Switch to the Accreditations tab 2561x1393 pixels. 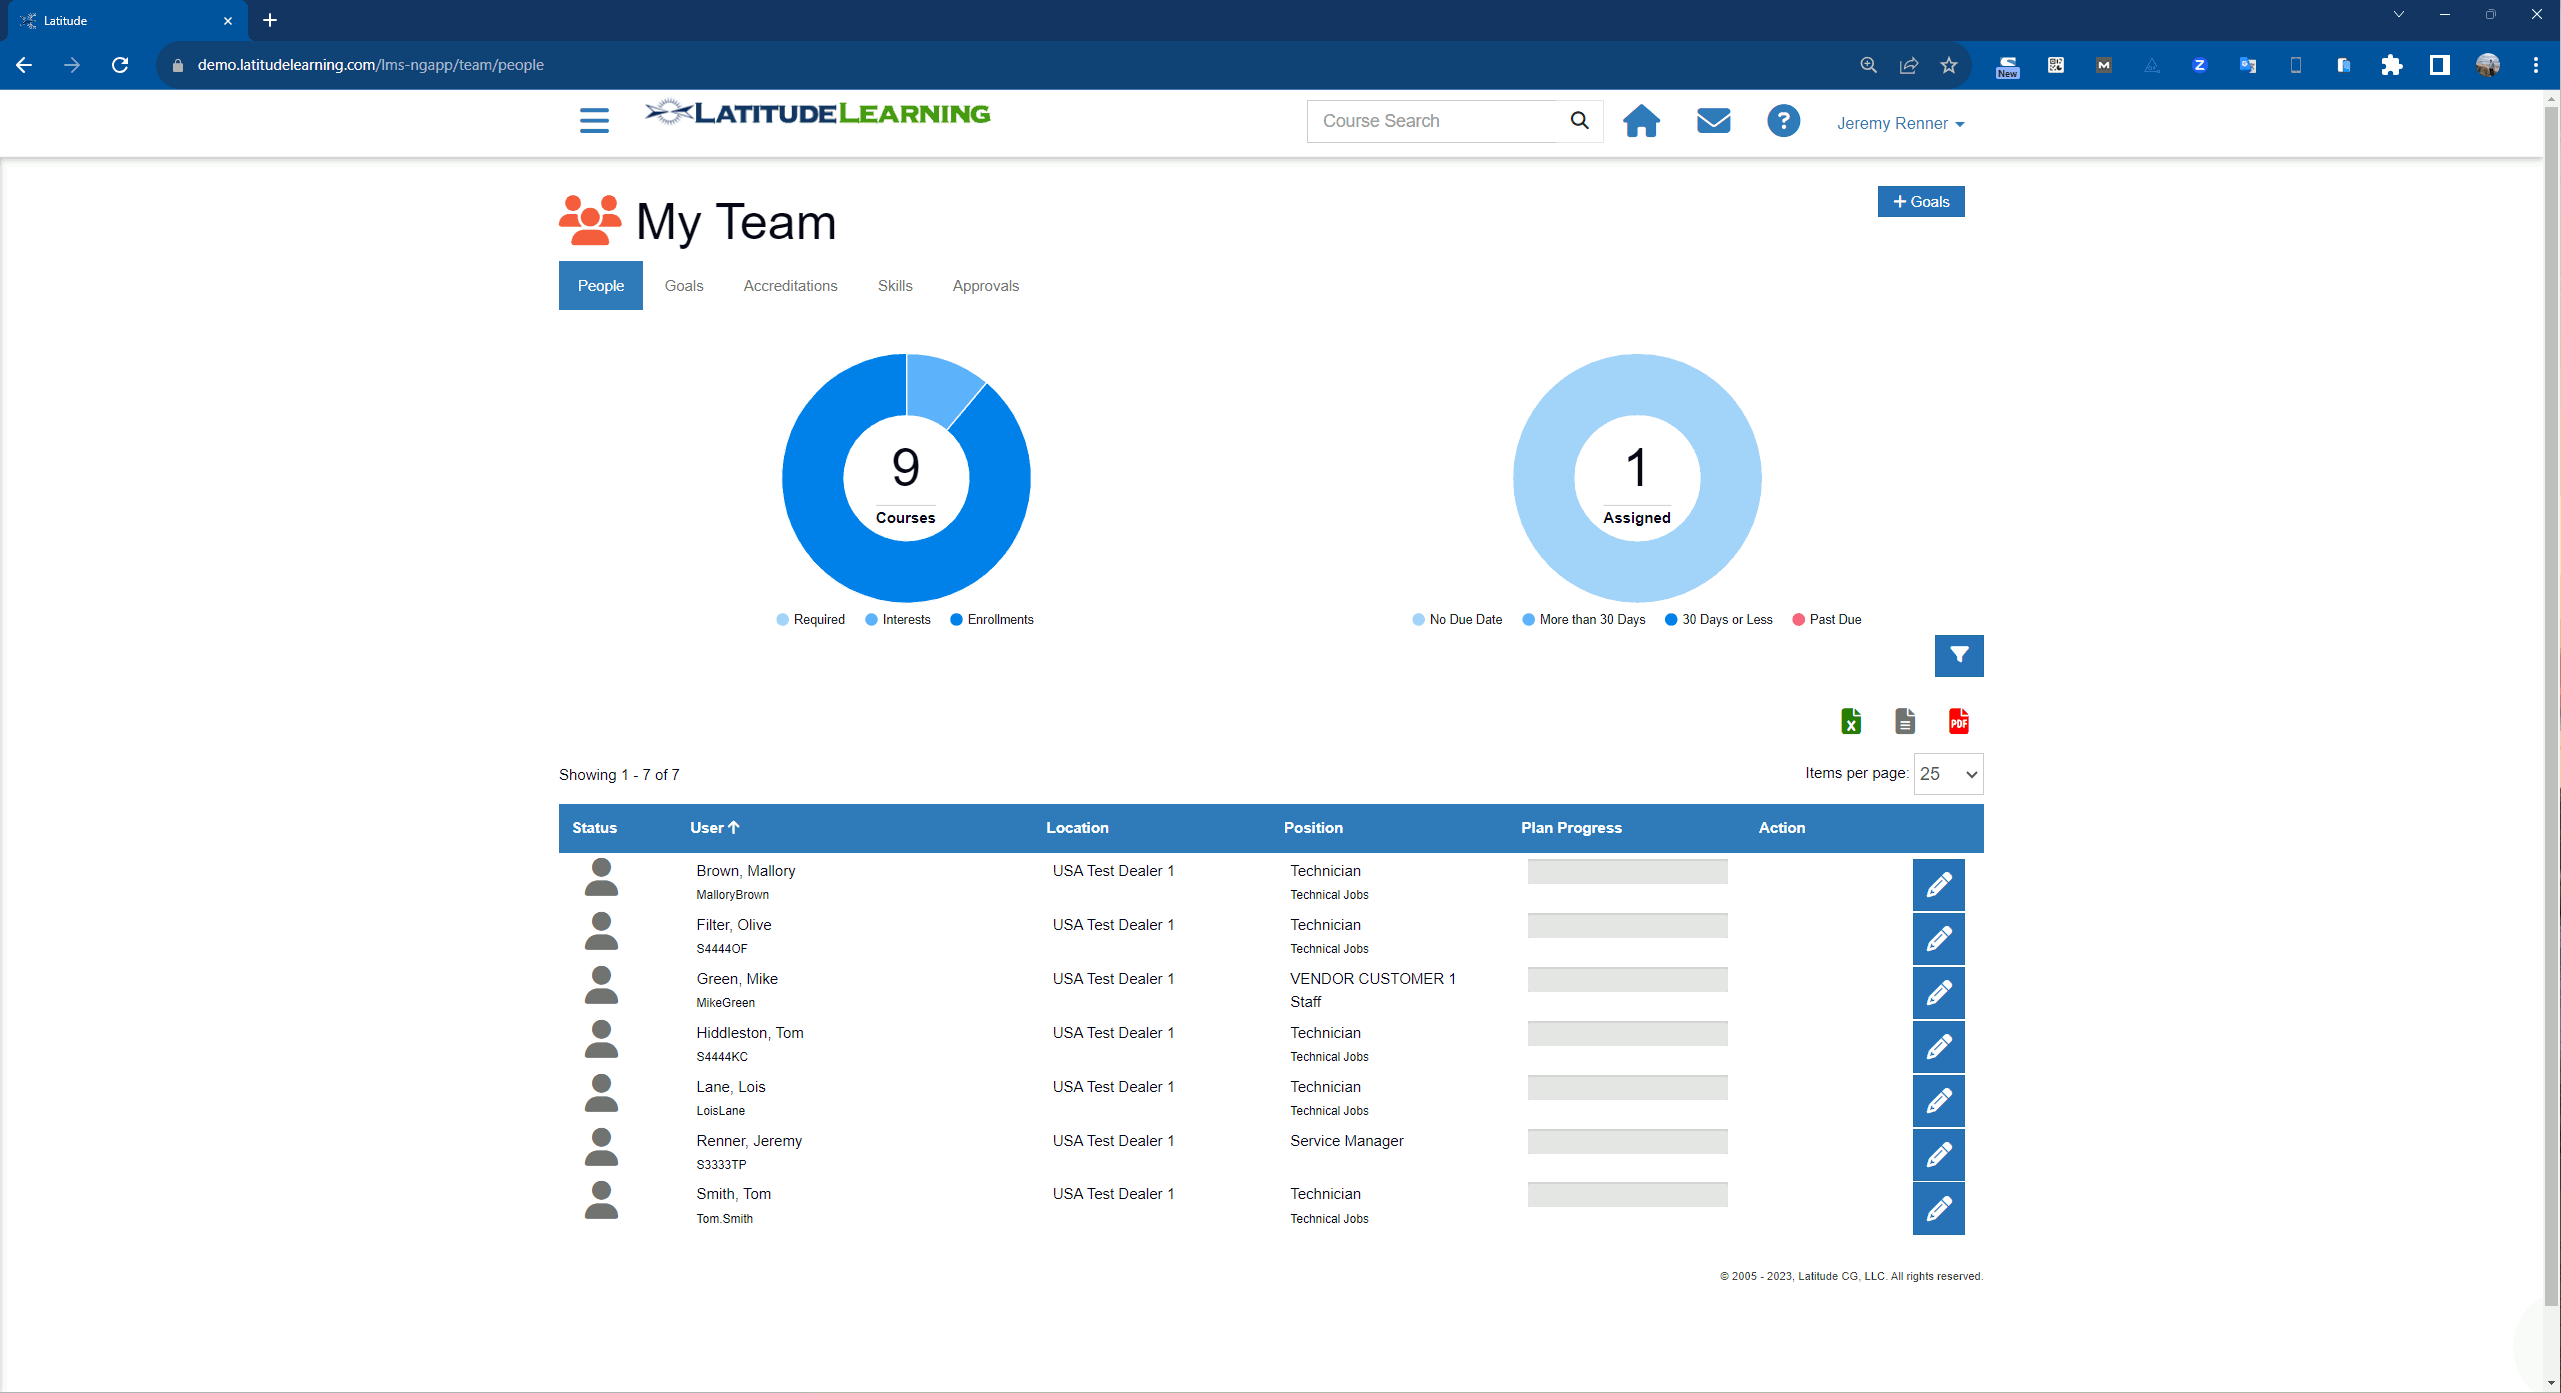[x=789, y=285]
